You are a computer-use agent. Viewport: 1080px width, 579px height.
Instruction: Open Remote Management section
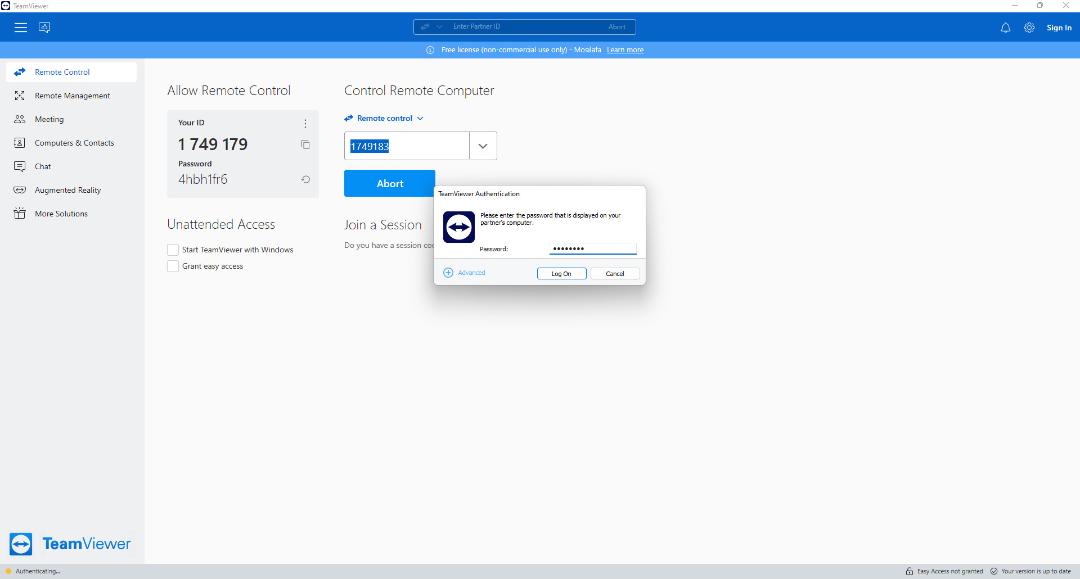point(72,96)
